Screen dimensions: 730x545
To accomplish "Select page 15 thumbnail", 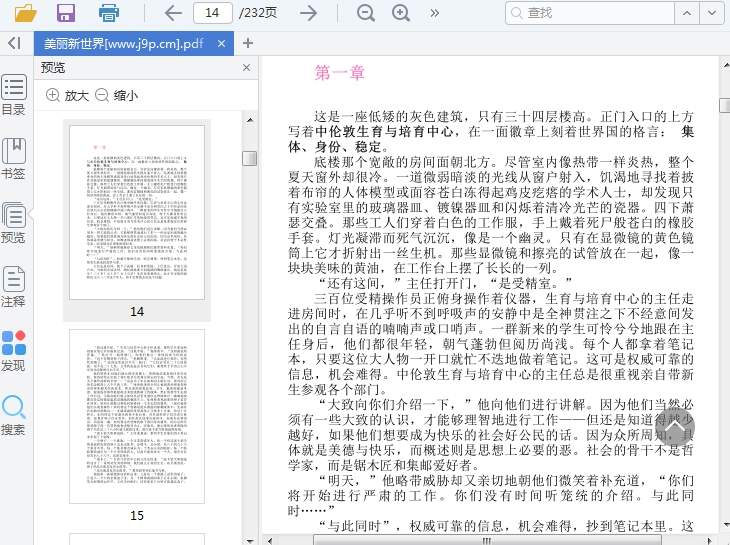I will pos(137,417).
